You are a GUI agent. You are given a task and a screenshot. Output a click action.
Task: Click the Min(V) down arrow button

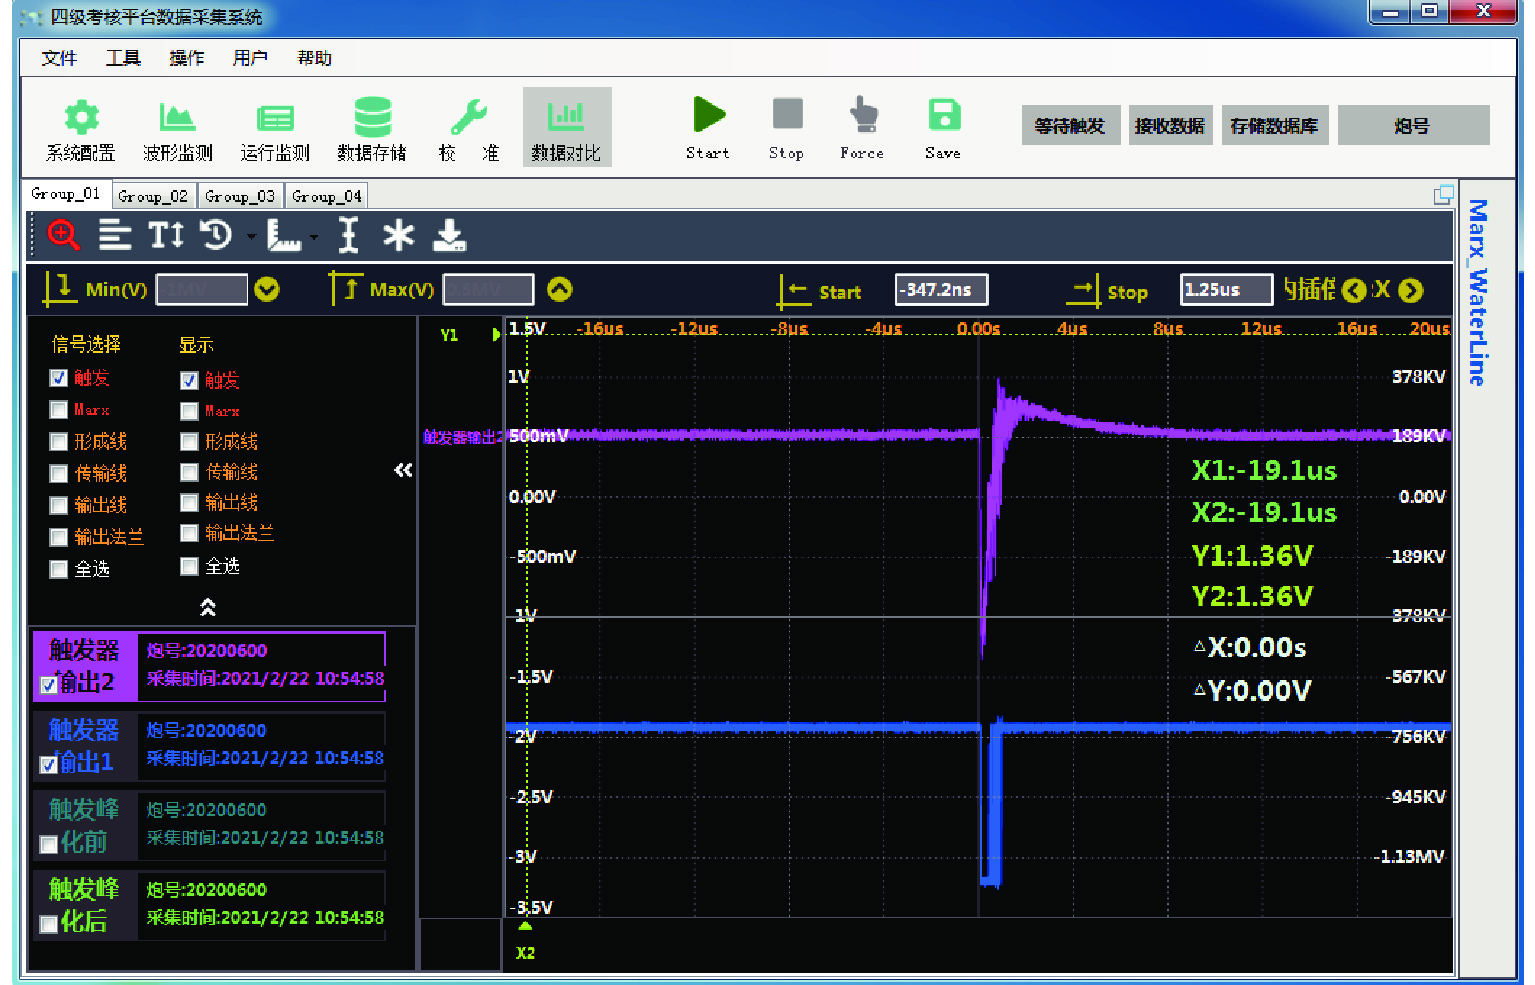267,290
